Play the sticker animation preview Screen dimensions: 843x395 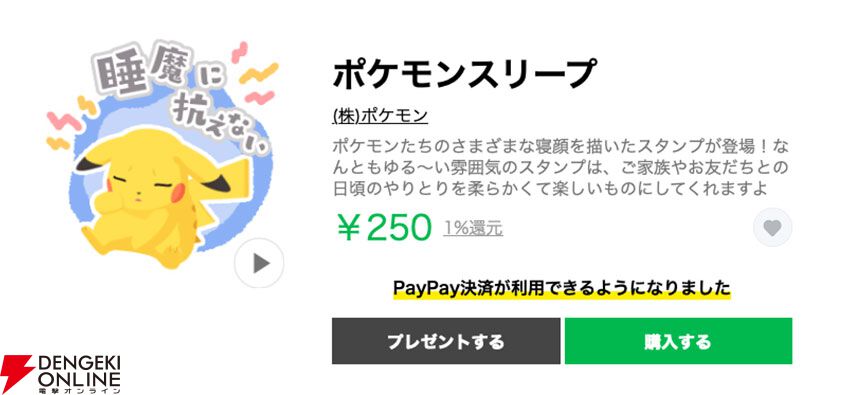click(x=259, y=263)
